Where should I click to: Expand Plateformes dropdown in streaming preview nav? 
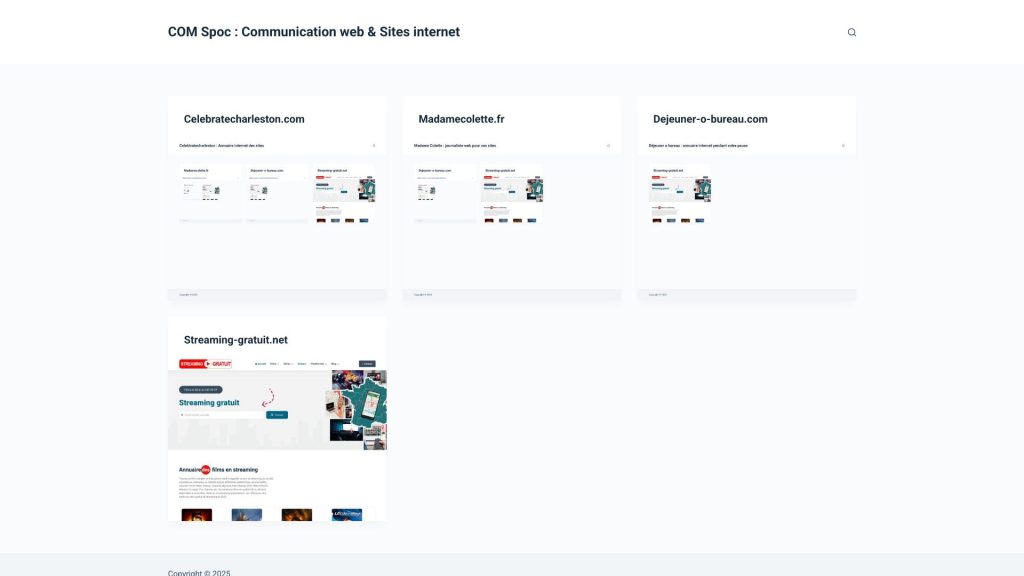(x=318, y=364)
